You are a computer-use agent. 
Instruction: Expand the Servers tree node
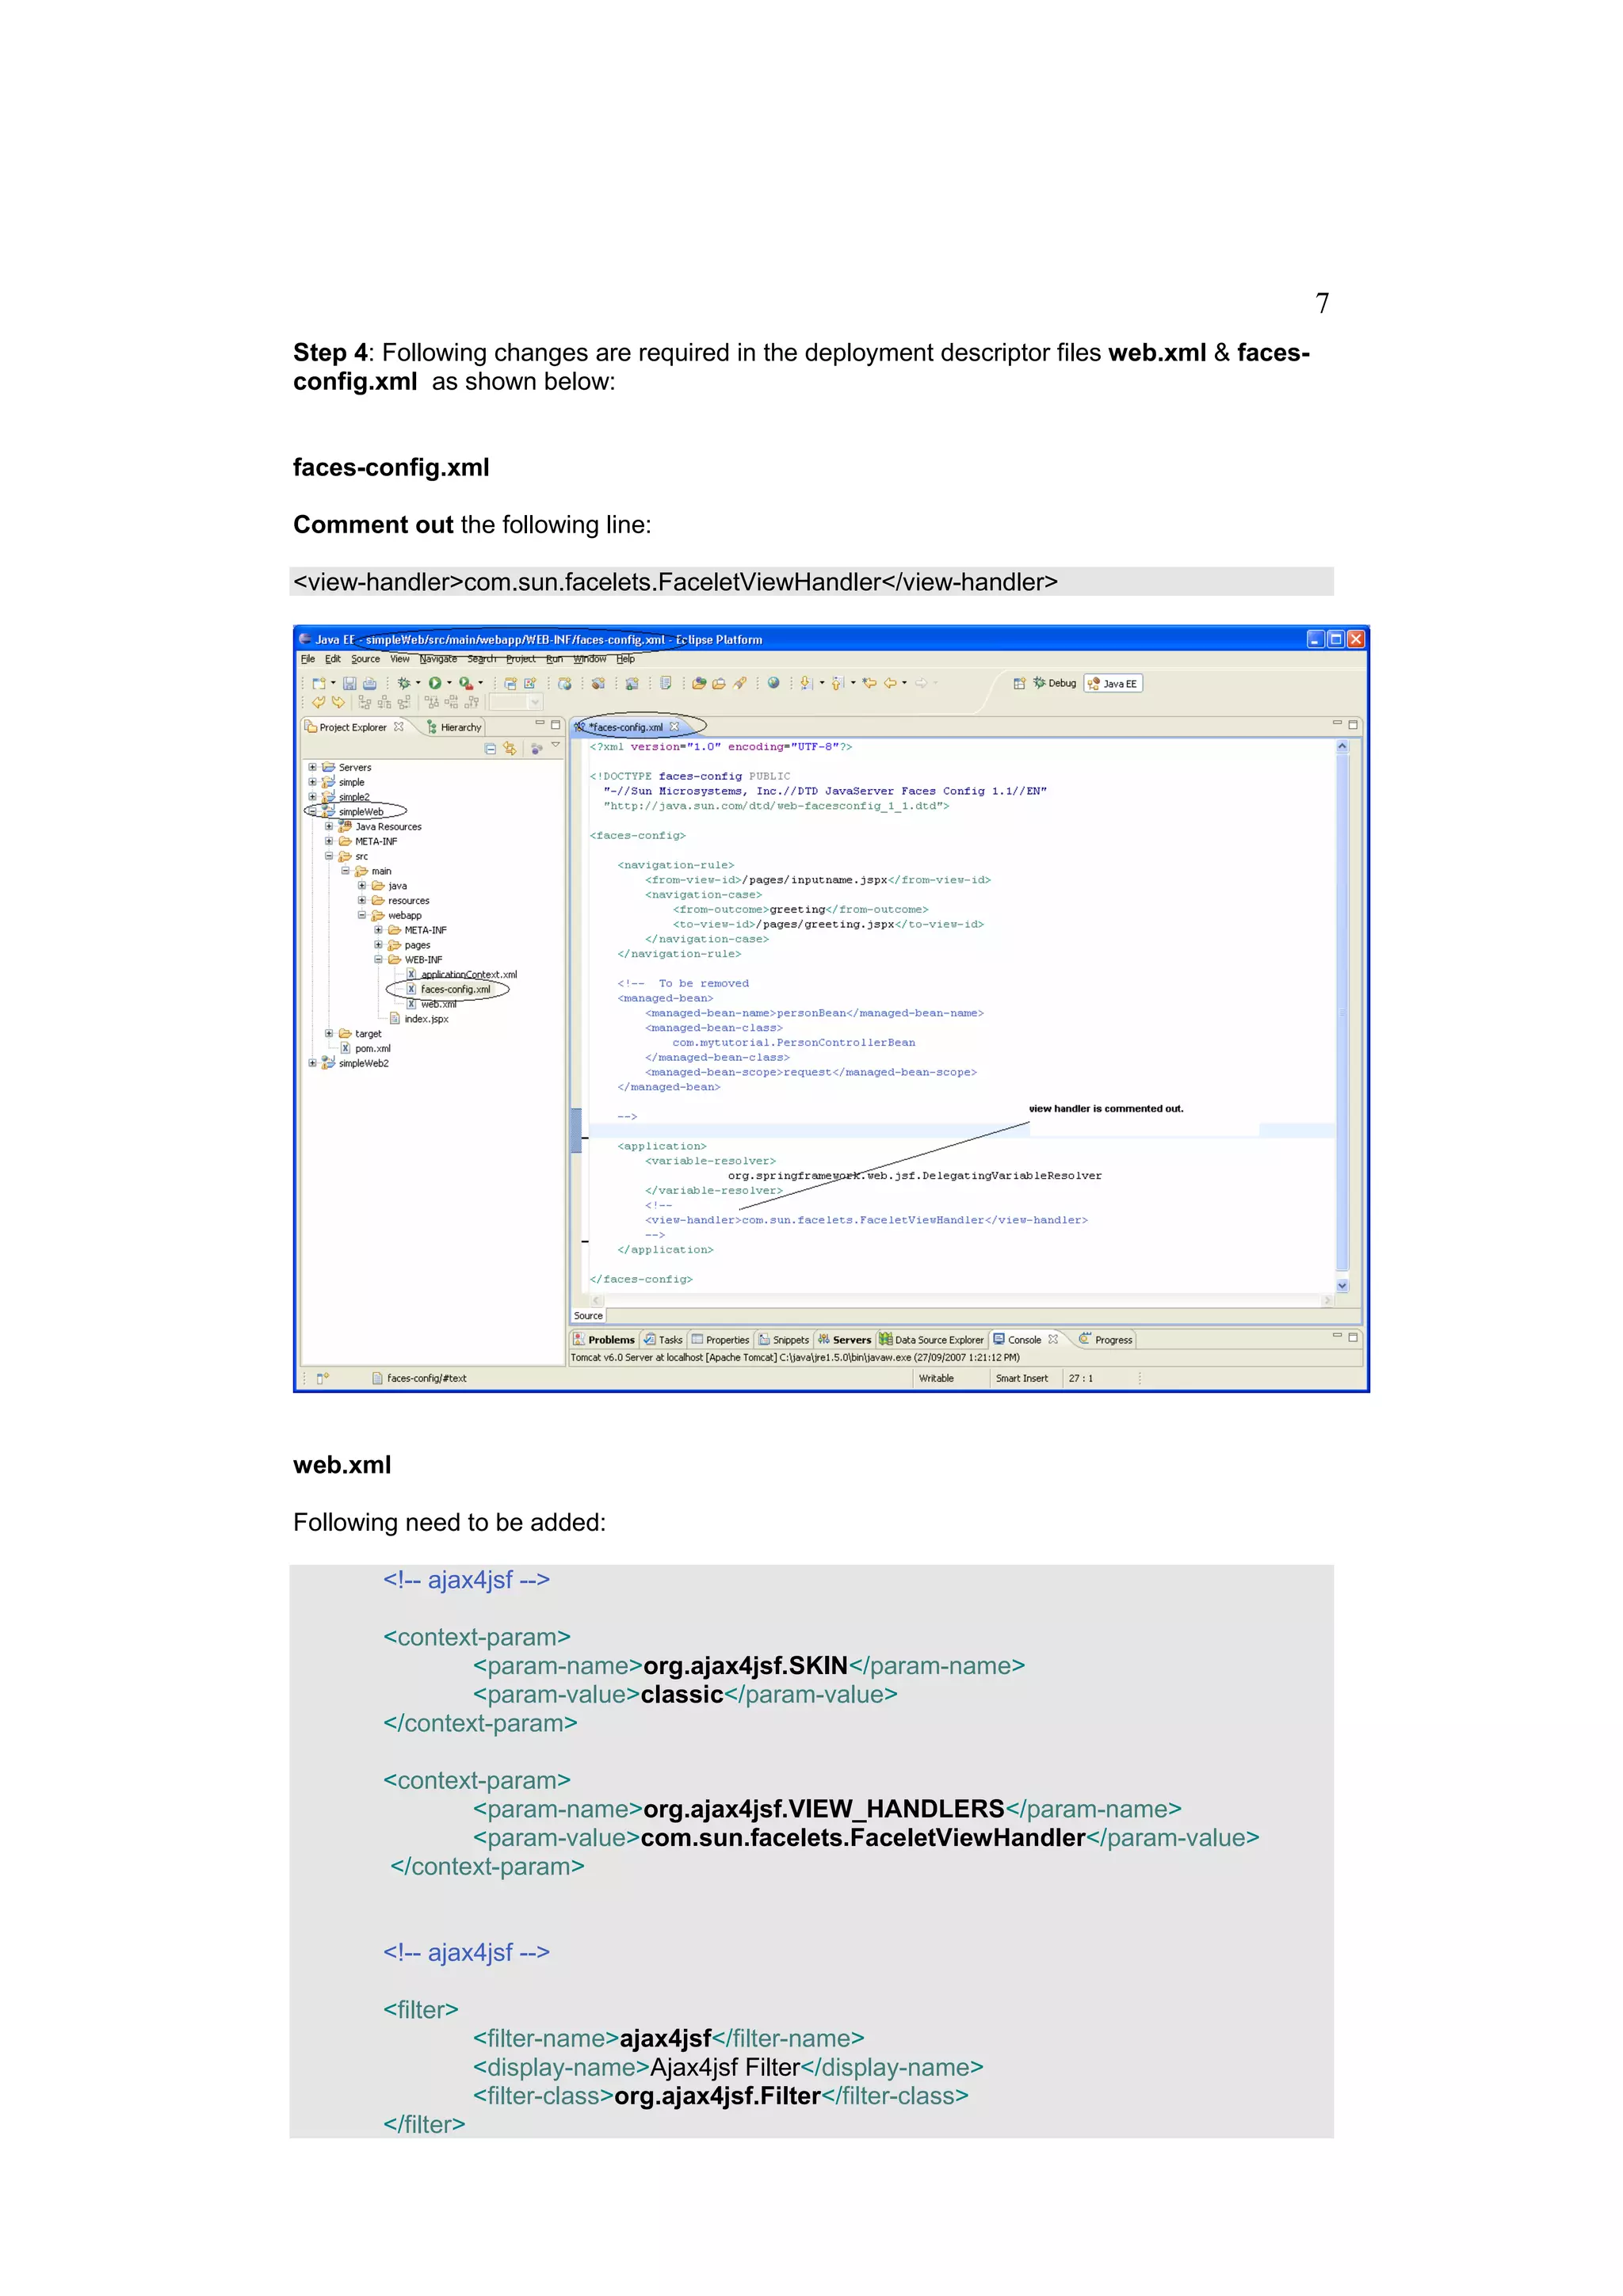tap(312, 768)
